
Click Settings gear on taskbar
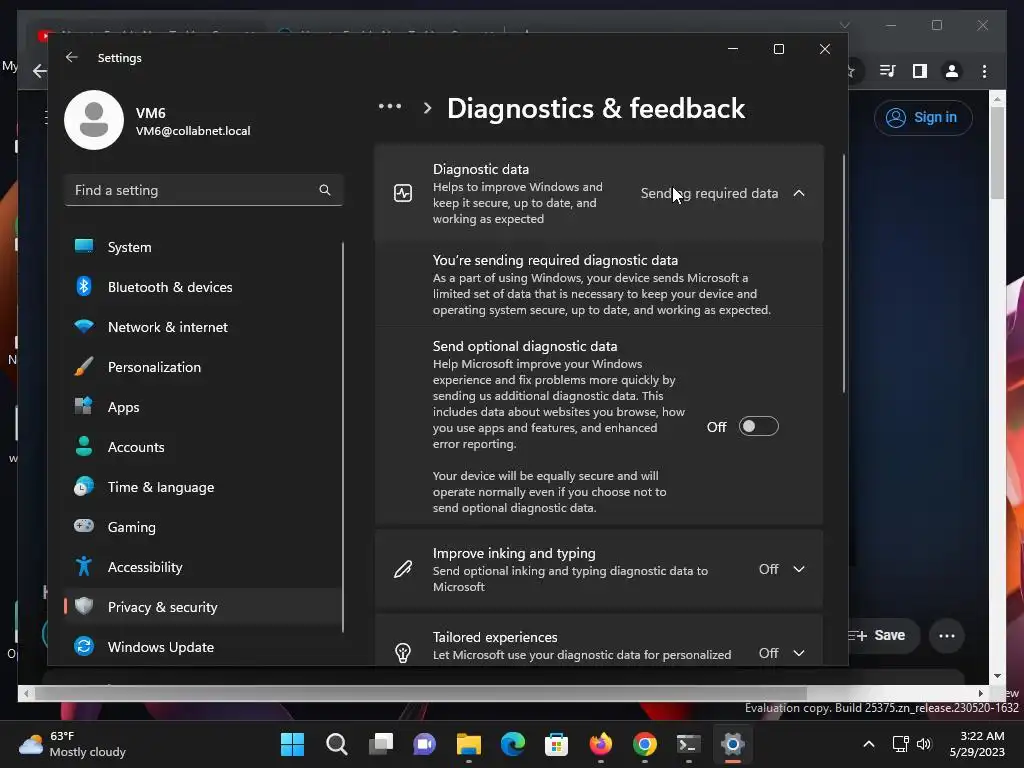coord(733,744)
